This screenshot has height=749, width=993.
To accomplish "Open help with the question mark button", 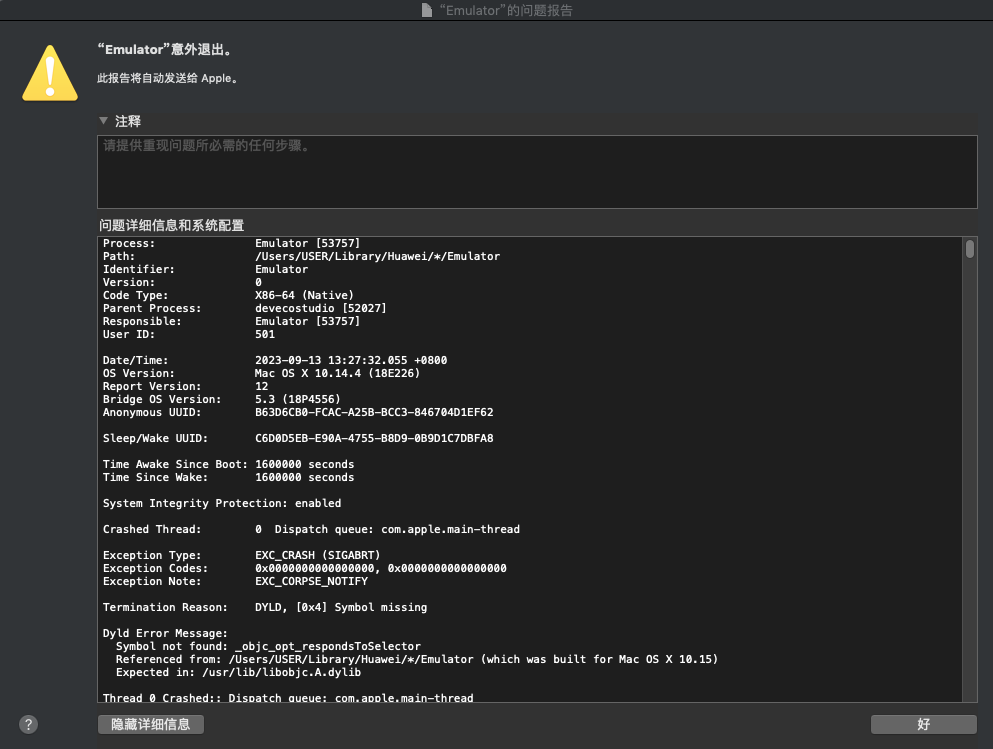I will click(x=29, y=725).
